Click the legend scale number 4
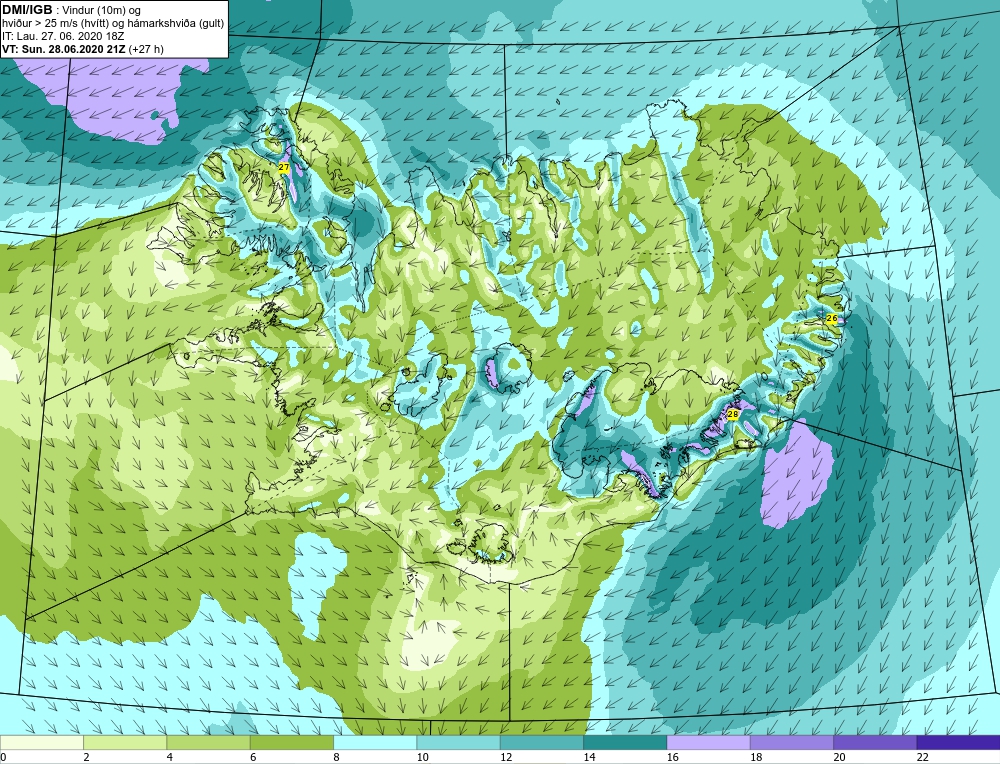This screenshot has width=1000, height=764. tap(170, 757)
